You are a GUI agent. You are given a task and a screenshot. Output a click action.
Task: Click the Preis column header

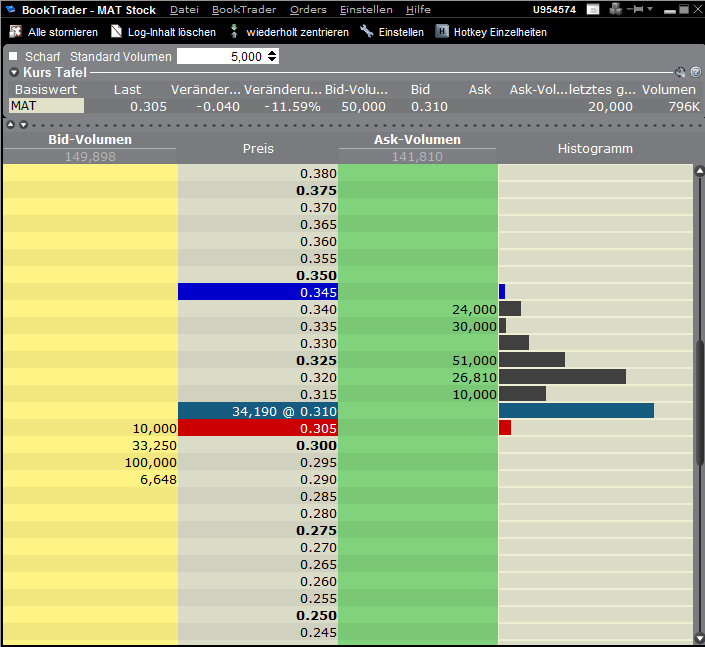258,148
